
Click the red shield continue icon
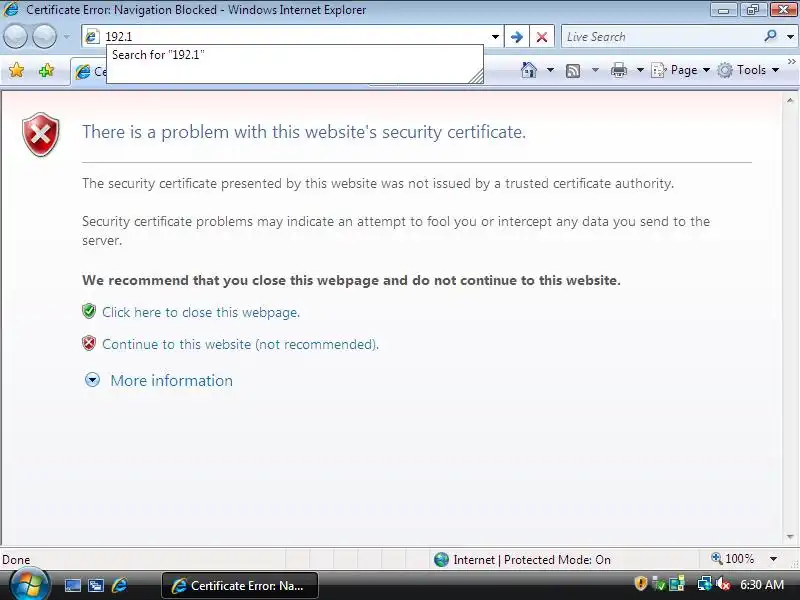pos(89,343)
